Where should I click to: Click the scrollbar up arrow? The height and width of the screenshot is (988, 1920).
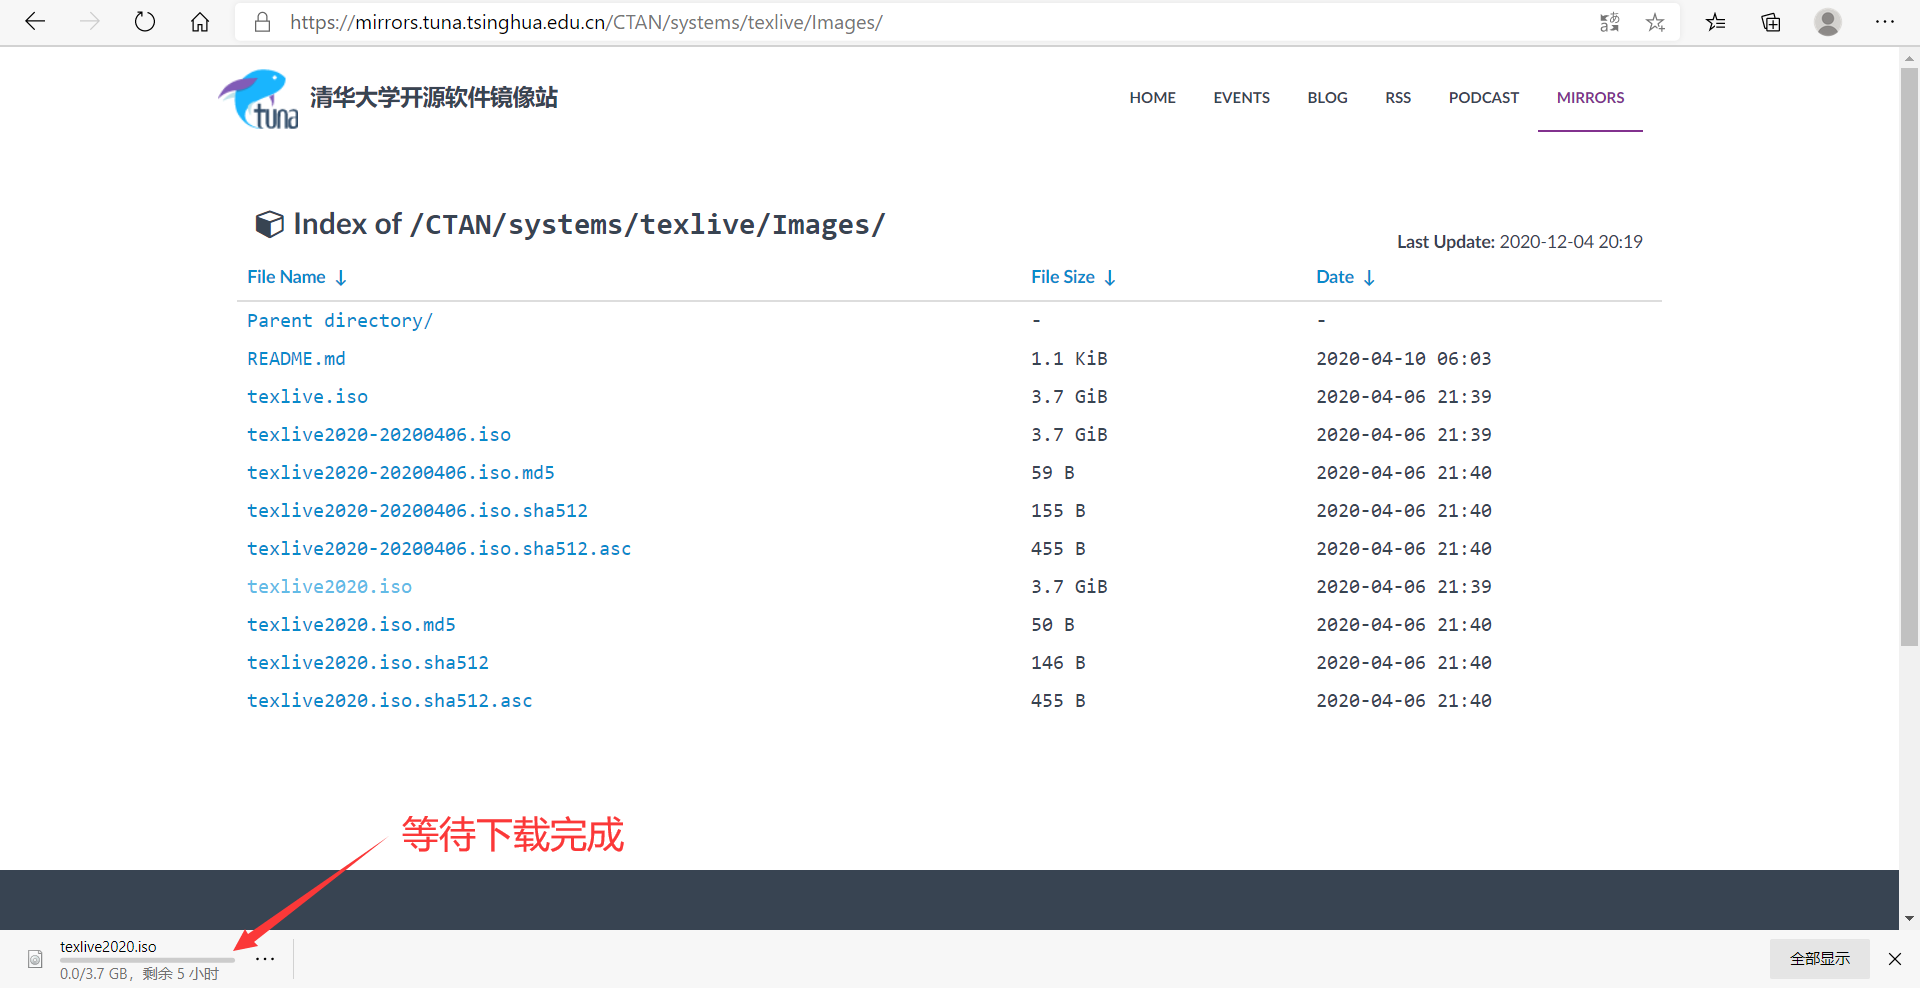click(1909, 58)
